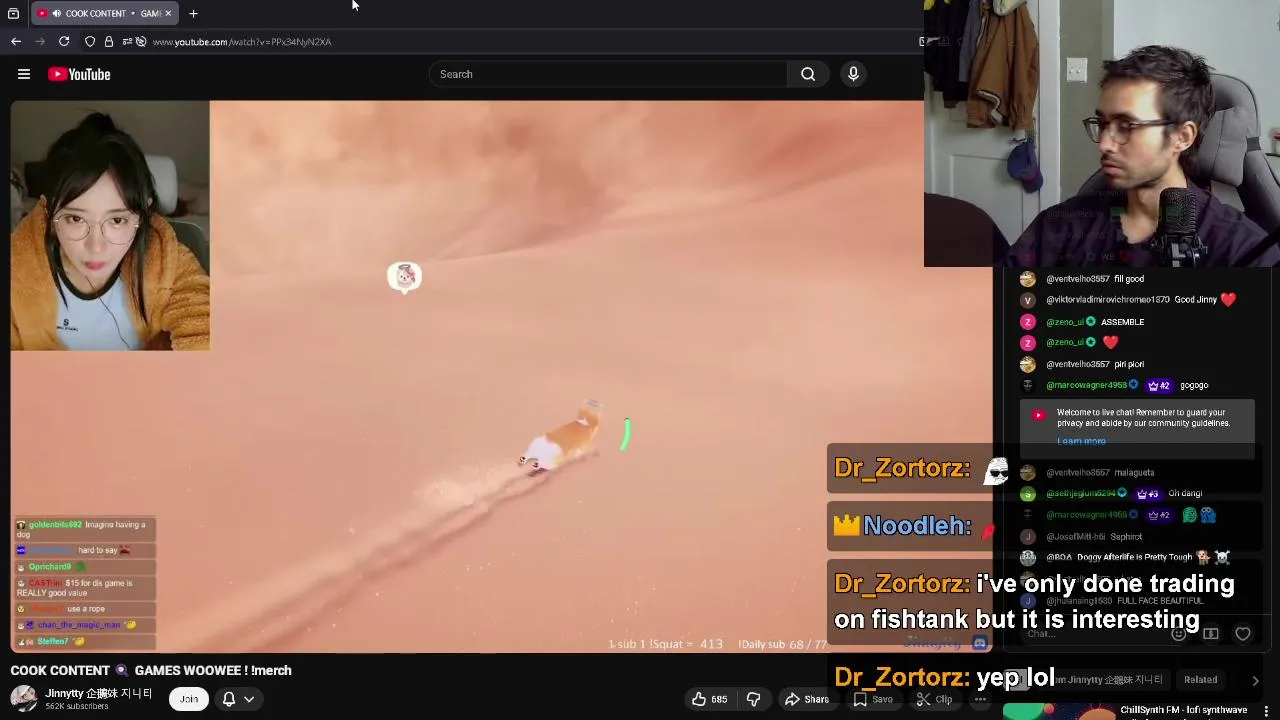
Task: Select the COOK CONTENT browser tab
Action: [x=105, y=13]
